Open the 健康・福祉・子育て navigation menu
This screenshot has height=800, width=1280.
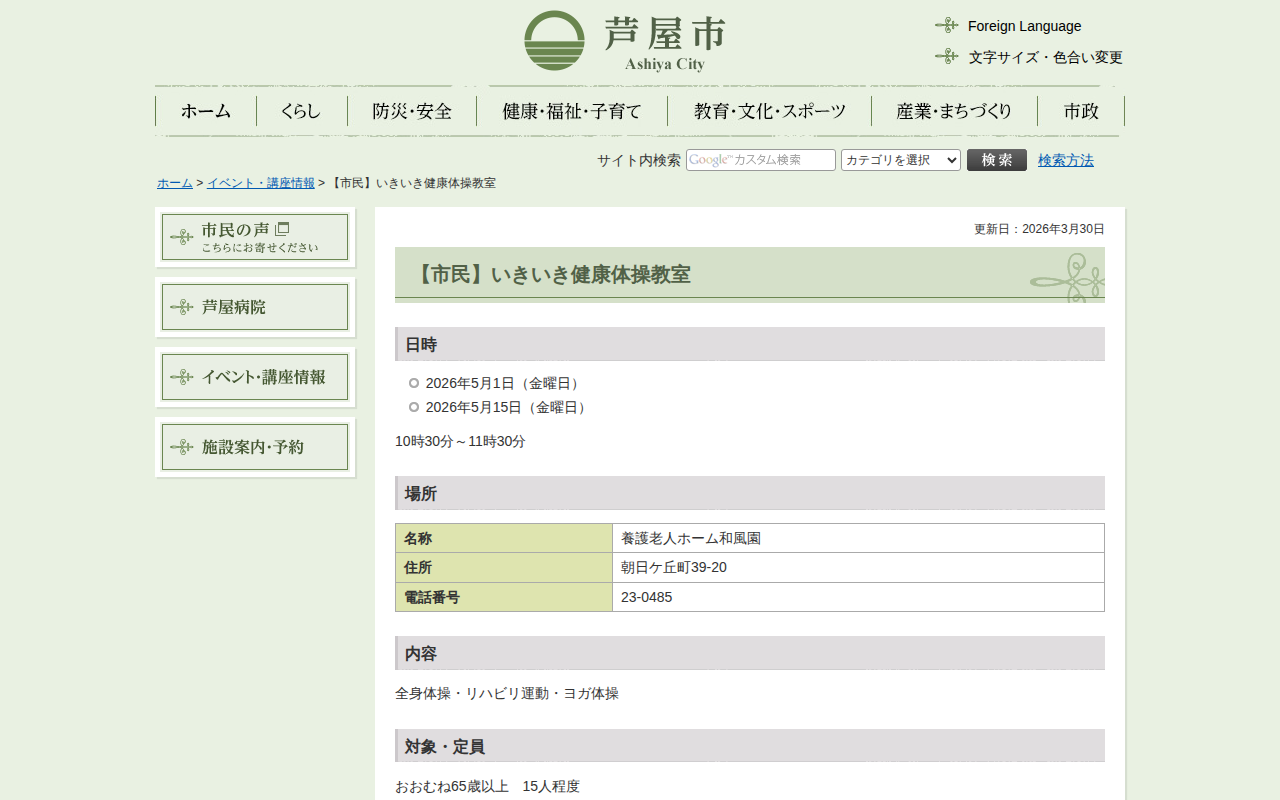(x=572, y=111)
